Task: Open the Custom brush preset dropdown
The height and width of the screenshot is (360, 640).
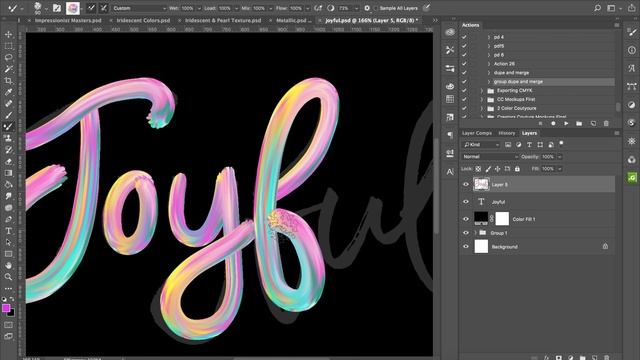Action: click(x=139, y=8)
